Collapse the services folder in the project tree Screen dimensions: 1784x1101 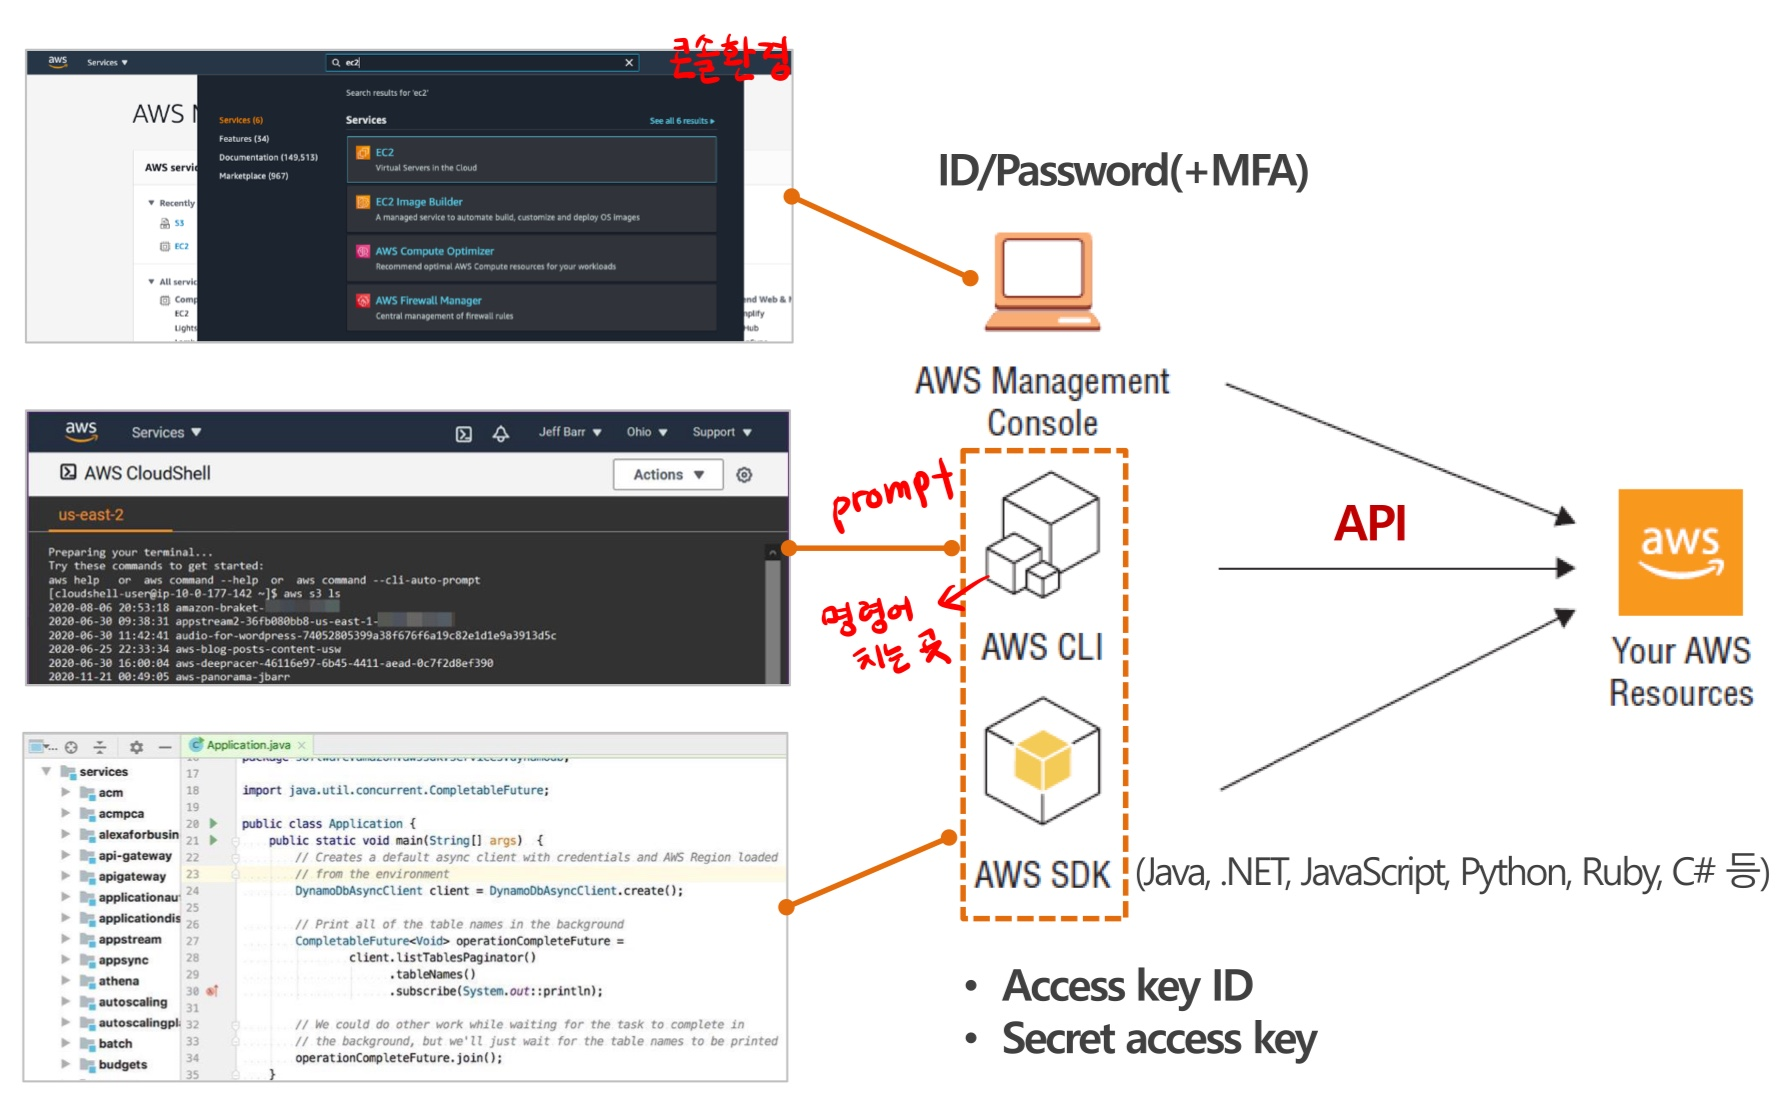46,771
